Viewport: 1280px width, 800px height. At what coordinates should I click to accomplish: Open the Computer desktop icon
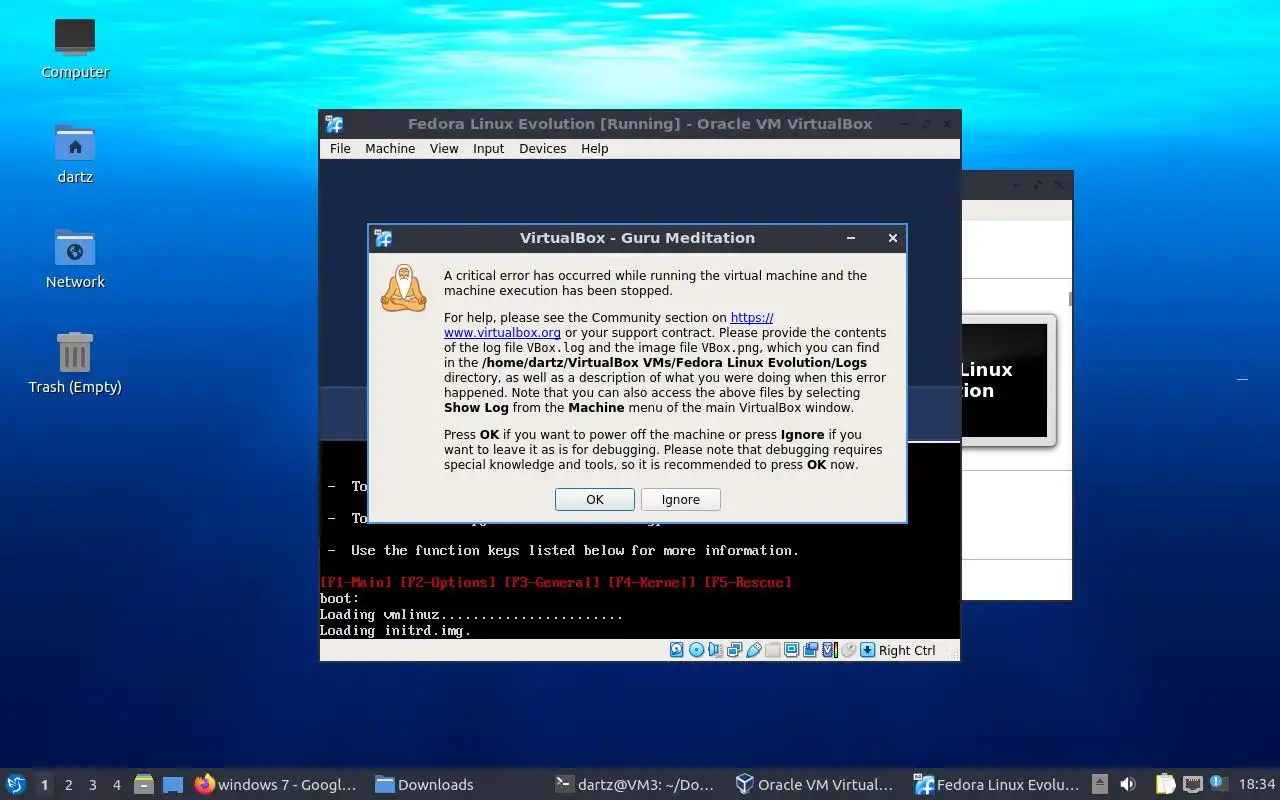point(75,48)
